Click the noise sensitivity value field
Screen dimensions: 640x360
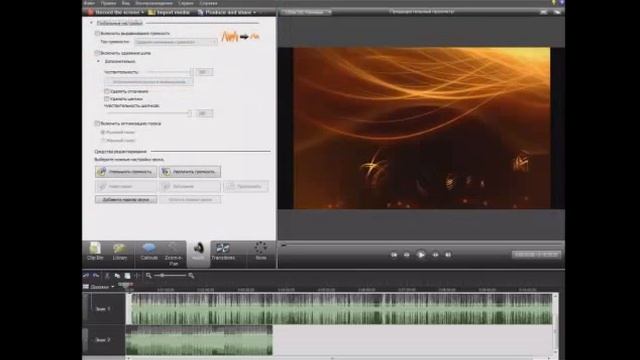[204, 72]
